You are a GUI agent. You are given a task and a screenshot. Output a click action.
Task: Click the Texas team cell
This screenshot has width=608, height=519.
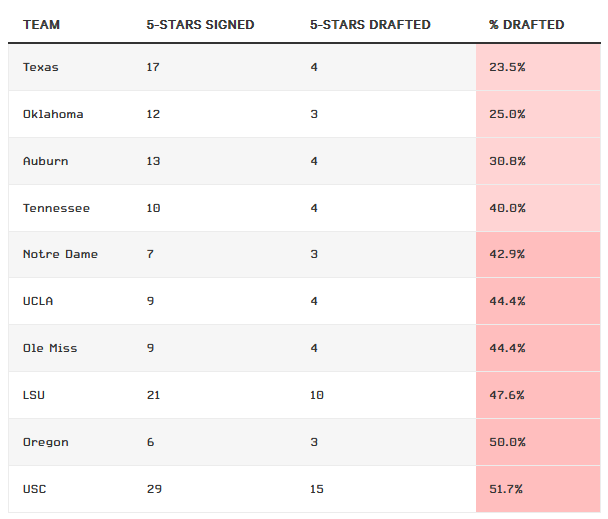41,67
